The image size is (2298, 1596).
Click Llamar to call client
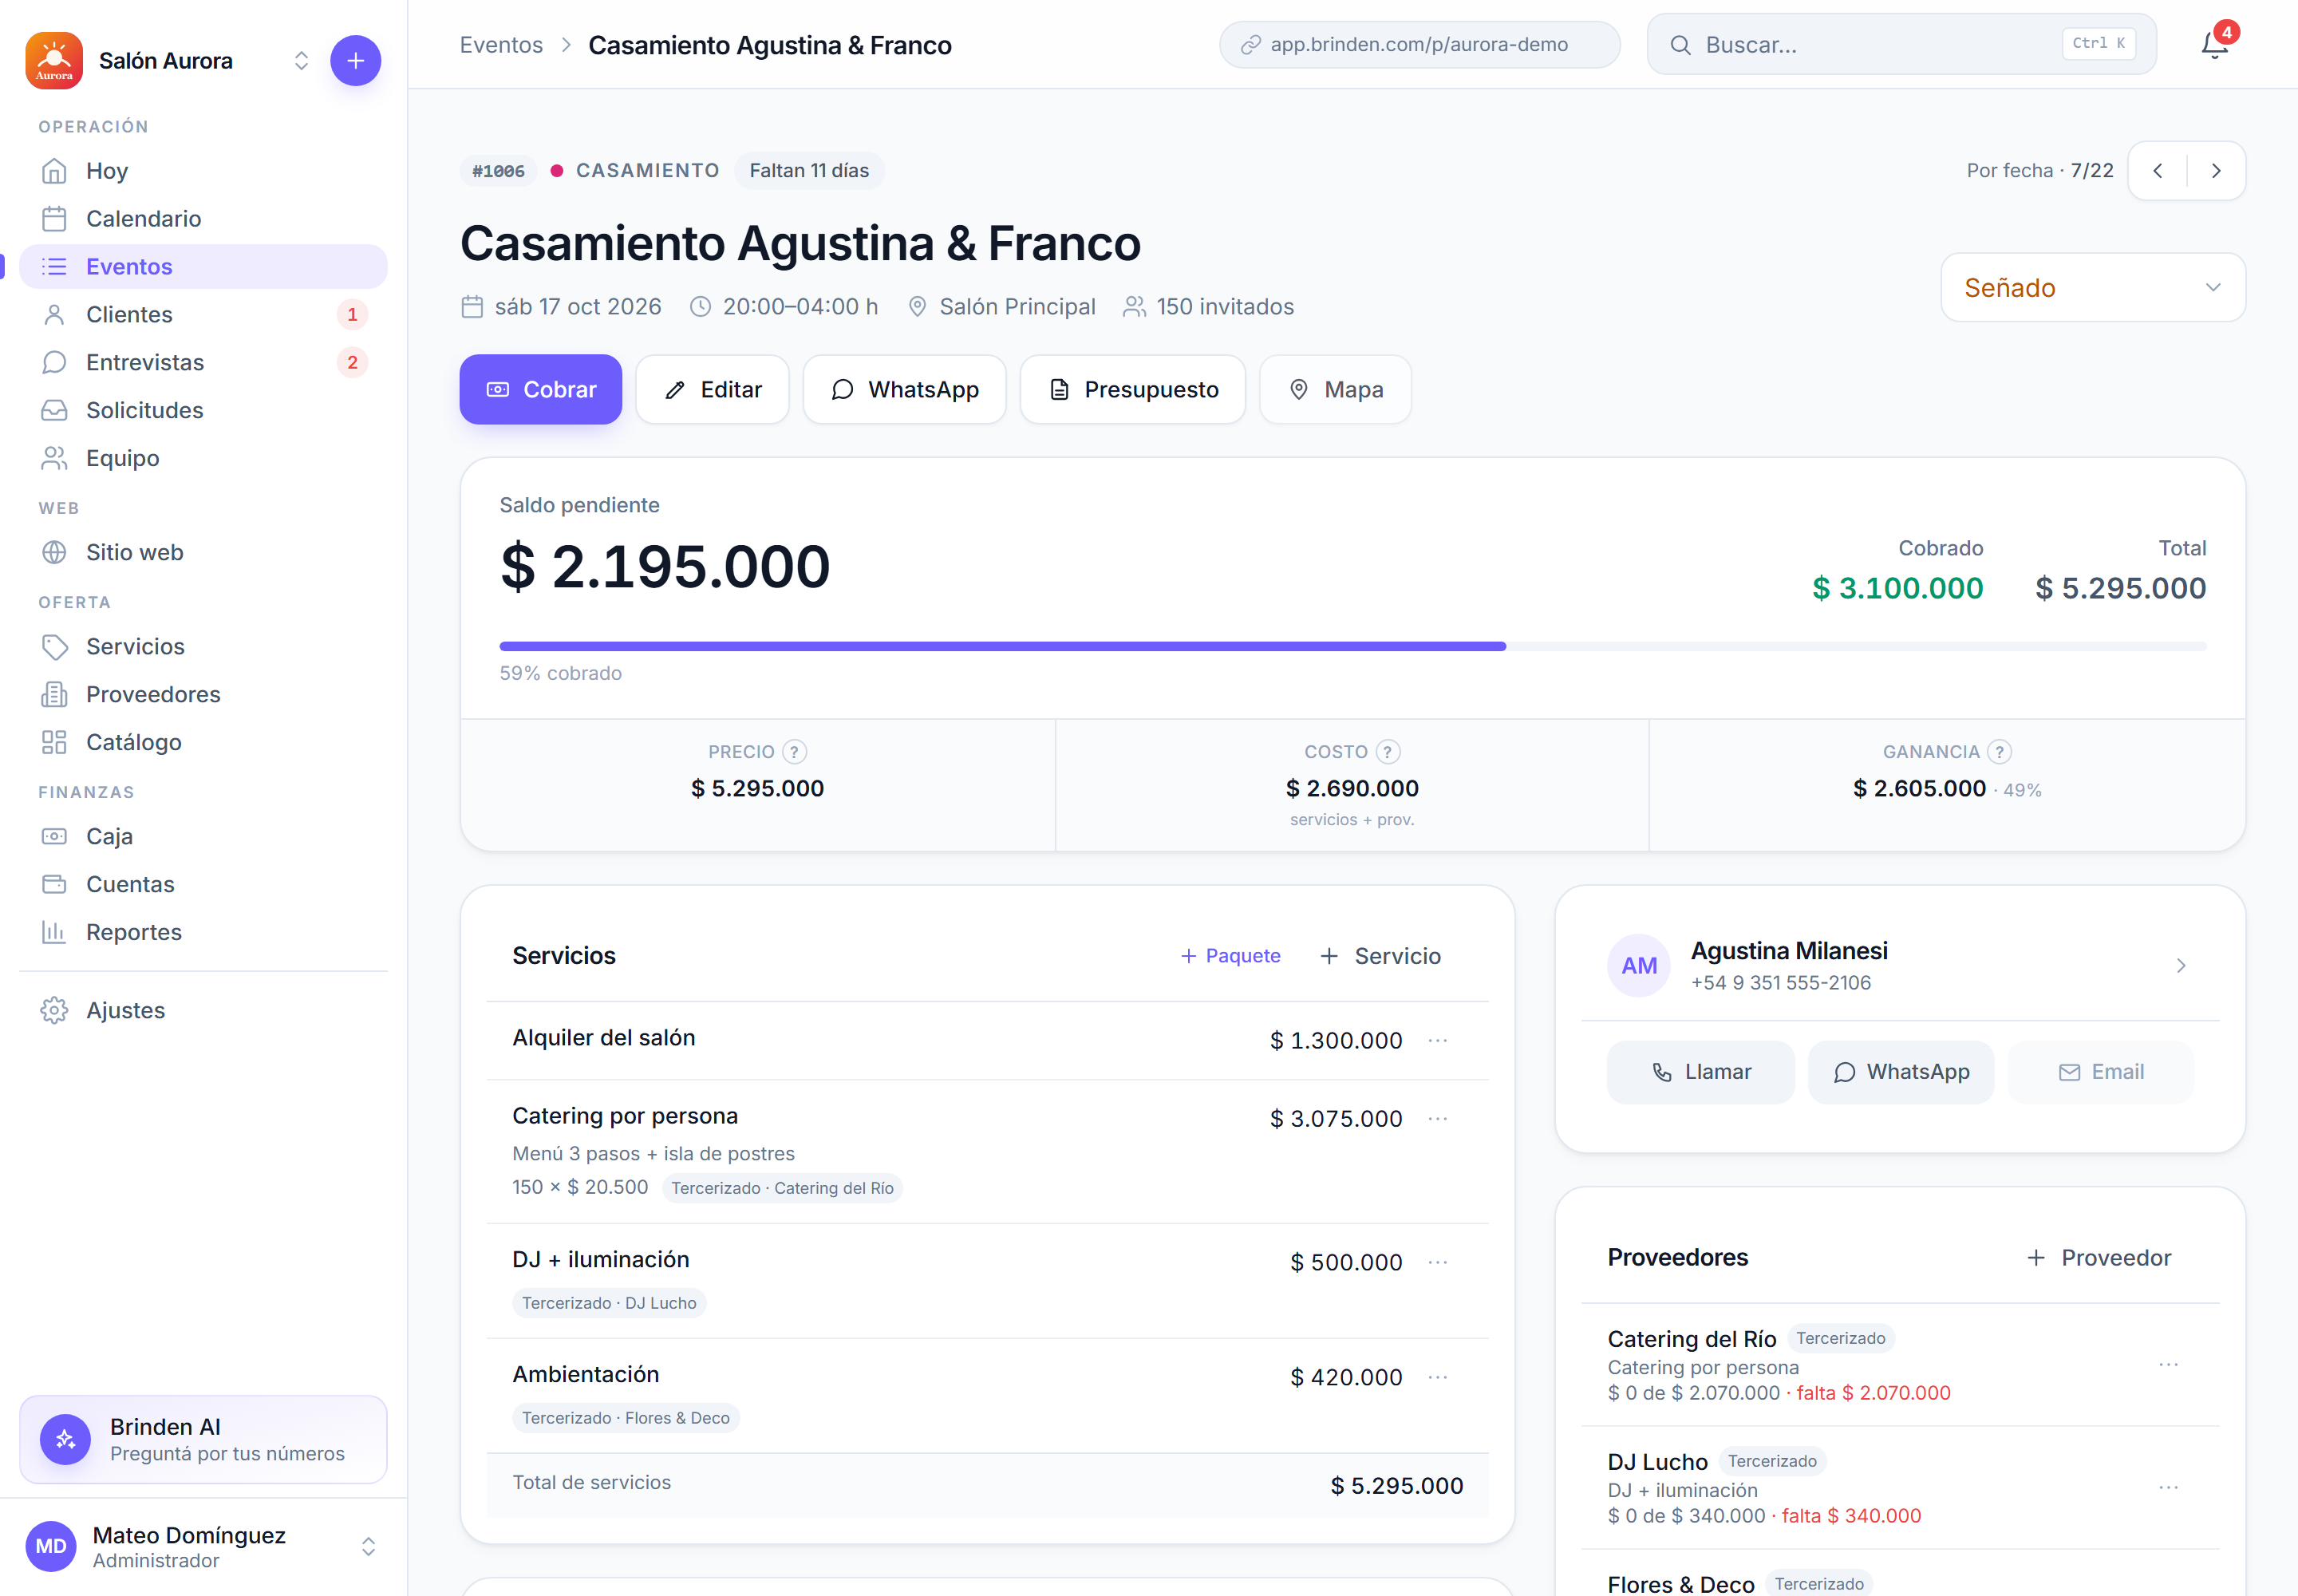1701,1072
